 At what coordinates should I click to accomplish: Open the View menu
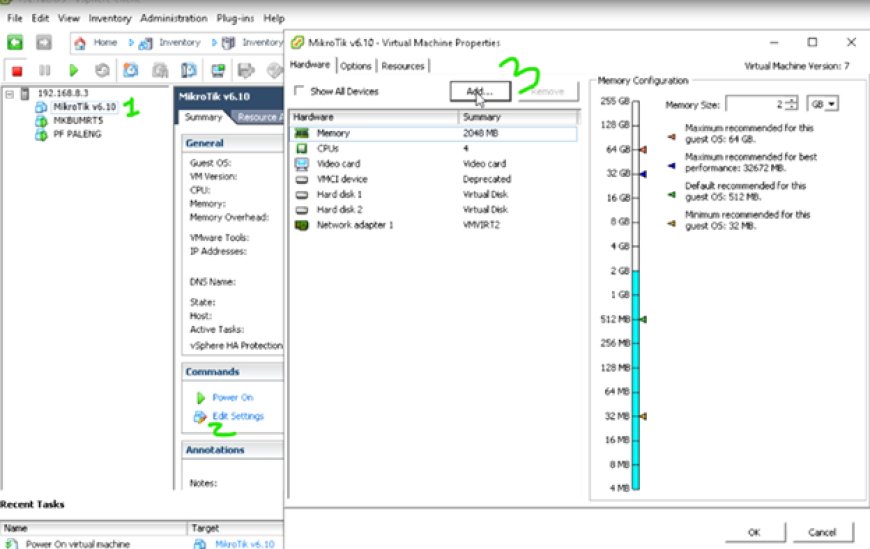pos(69,18)
